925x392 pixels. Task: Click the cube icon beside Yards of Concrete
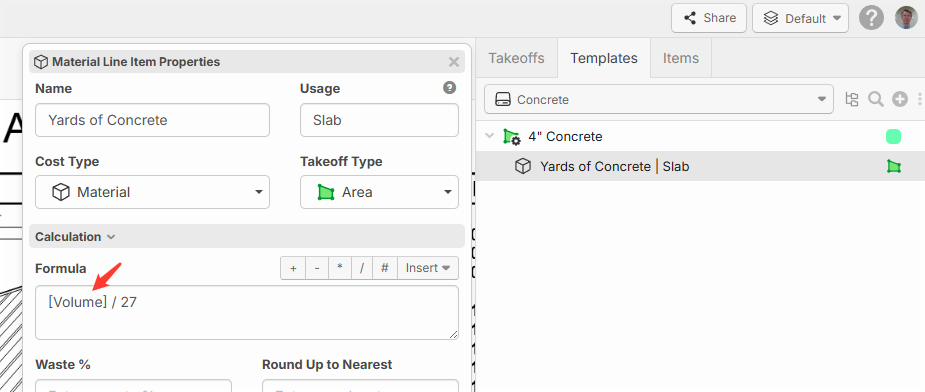[x=523, y=166]
